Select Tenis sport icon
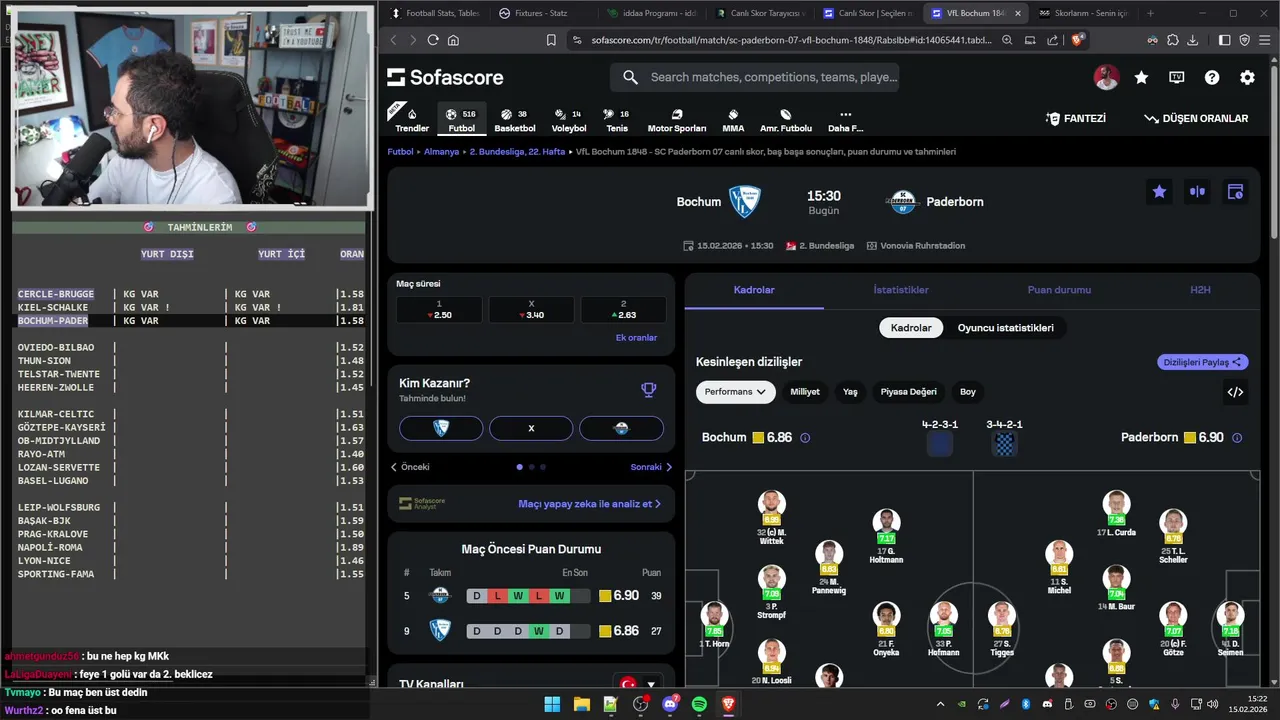 click(617, 120)
